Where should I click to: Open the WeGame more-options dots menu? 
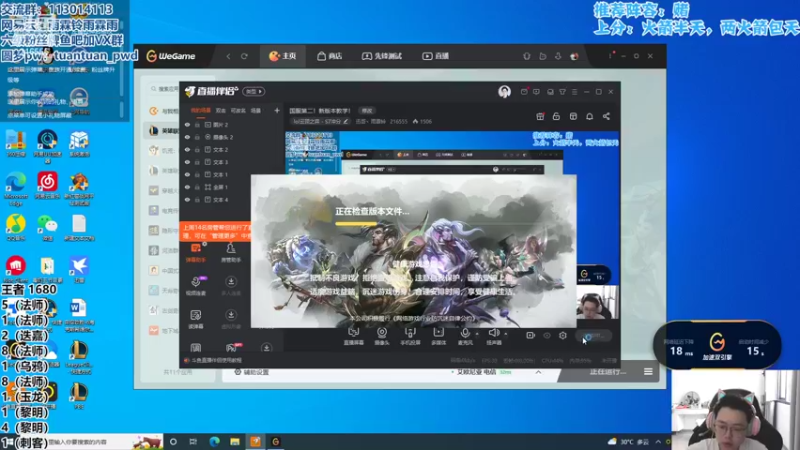(x=610, y=56)
